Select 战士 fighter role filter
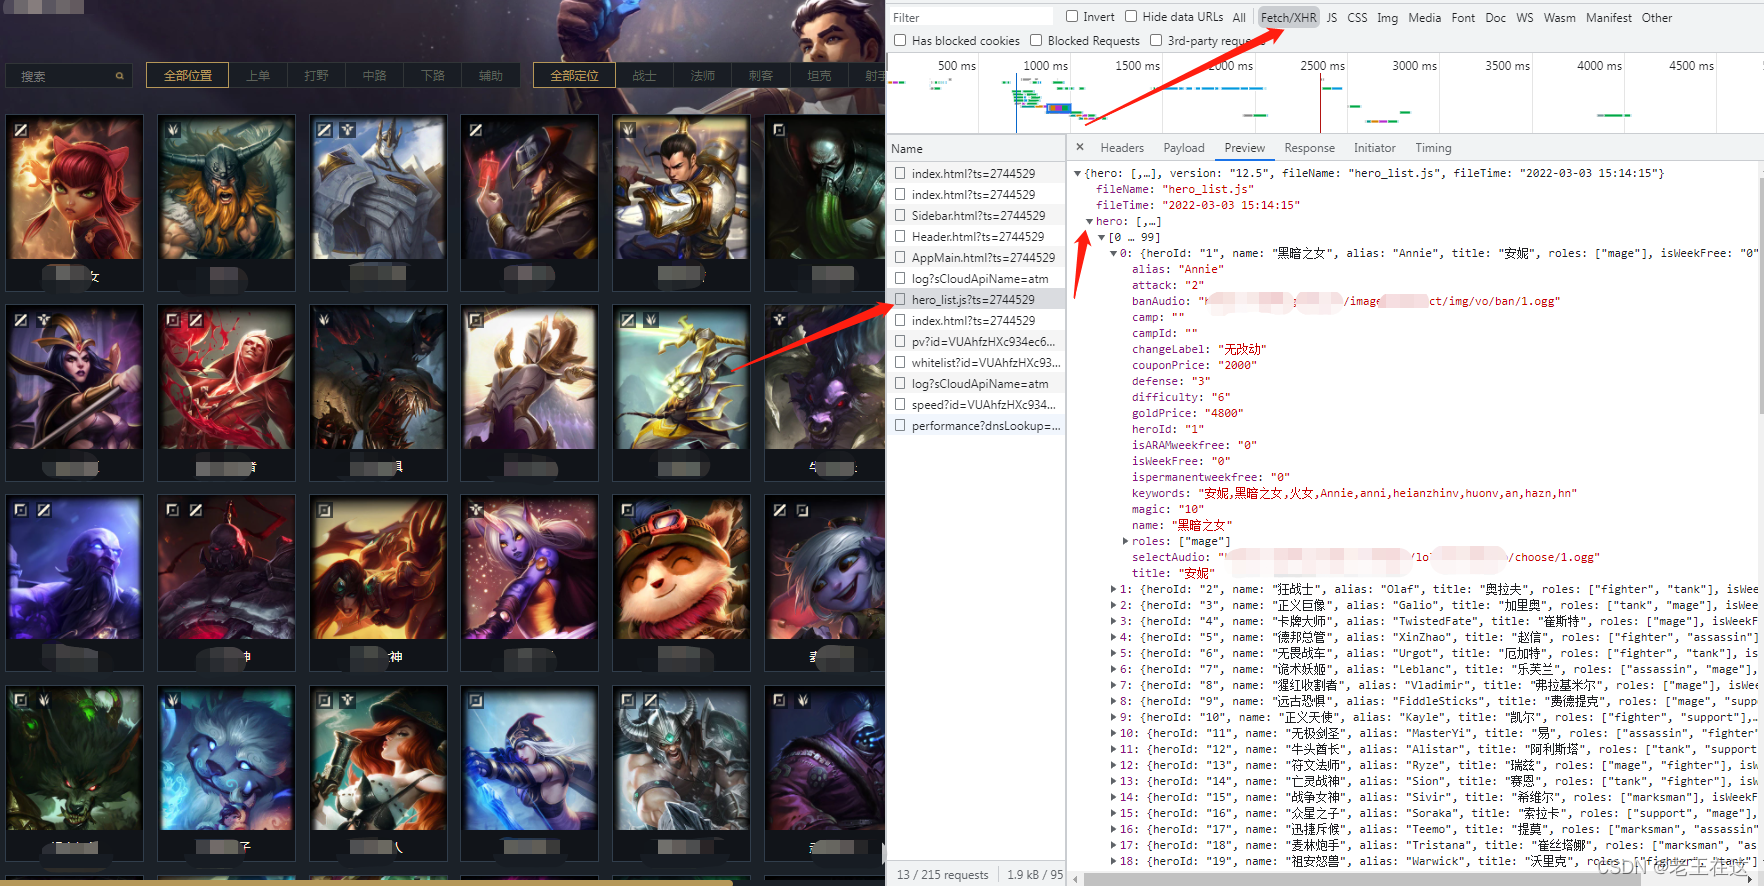Viewport: 1764px width, 886px height. [644, 75]
